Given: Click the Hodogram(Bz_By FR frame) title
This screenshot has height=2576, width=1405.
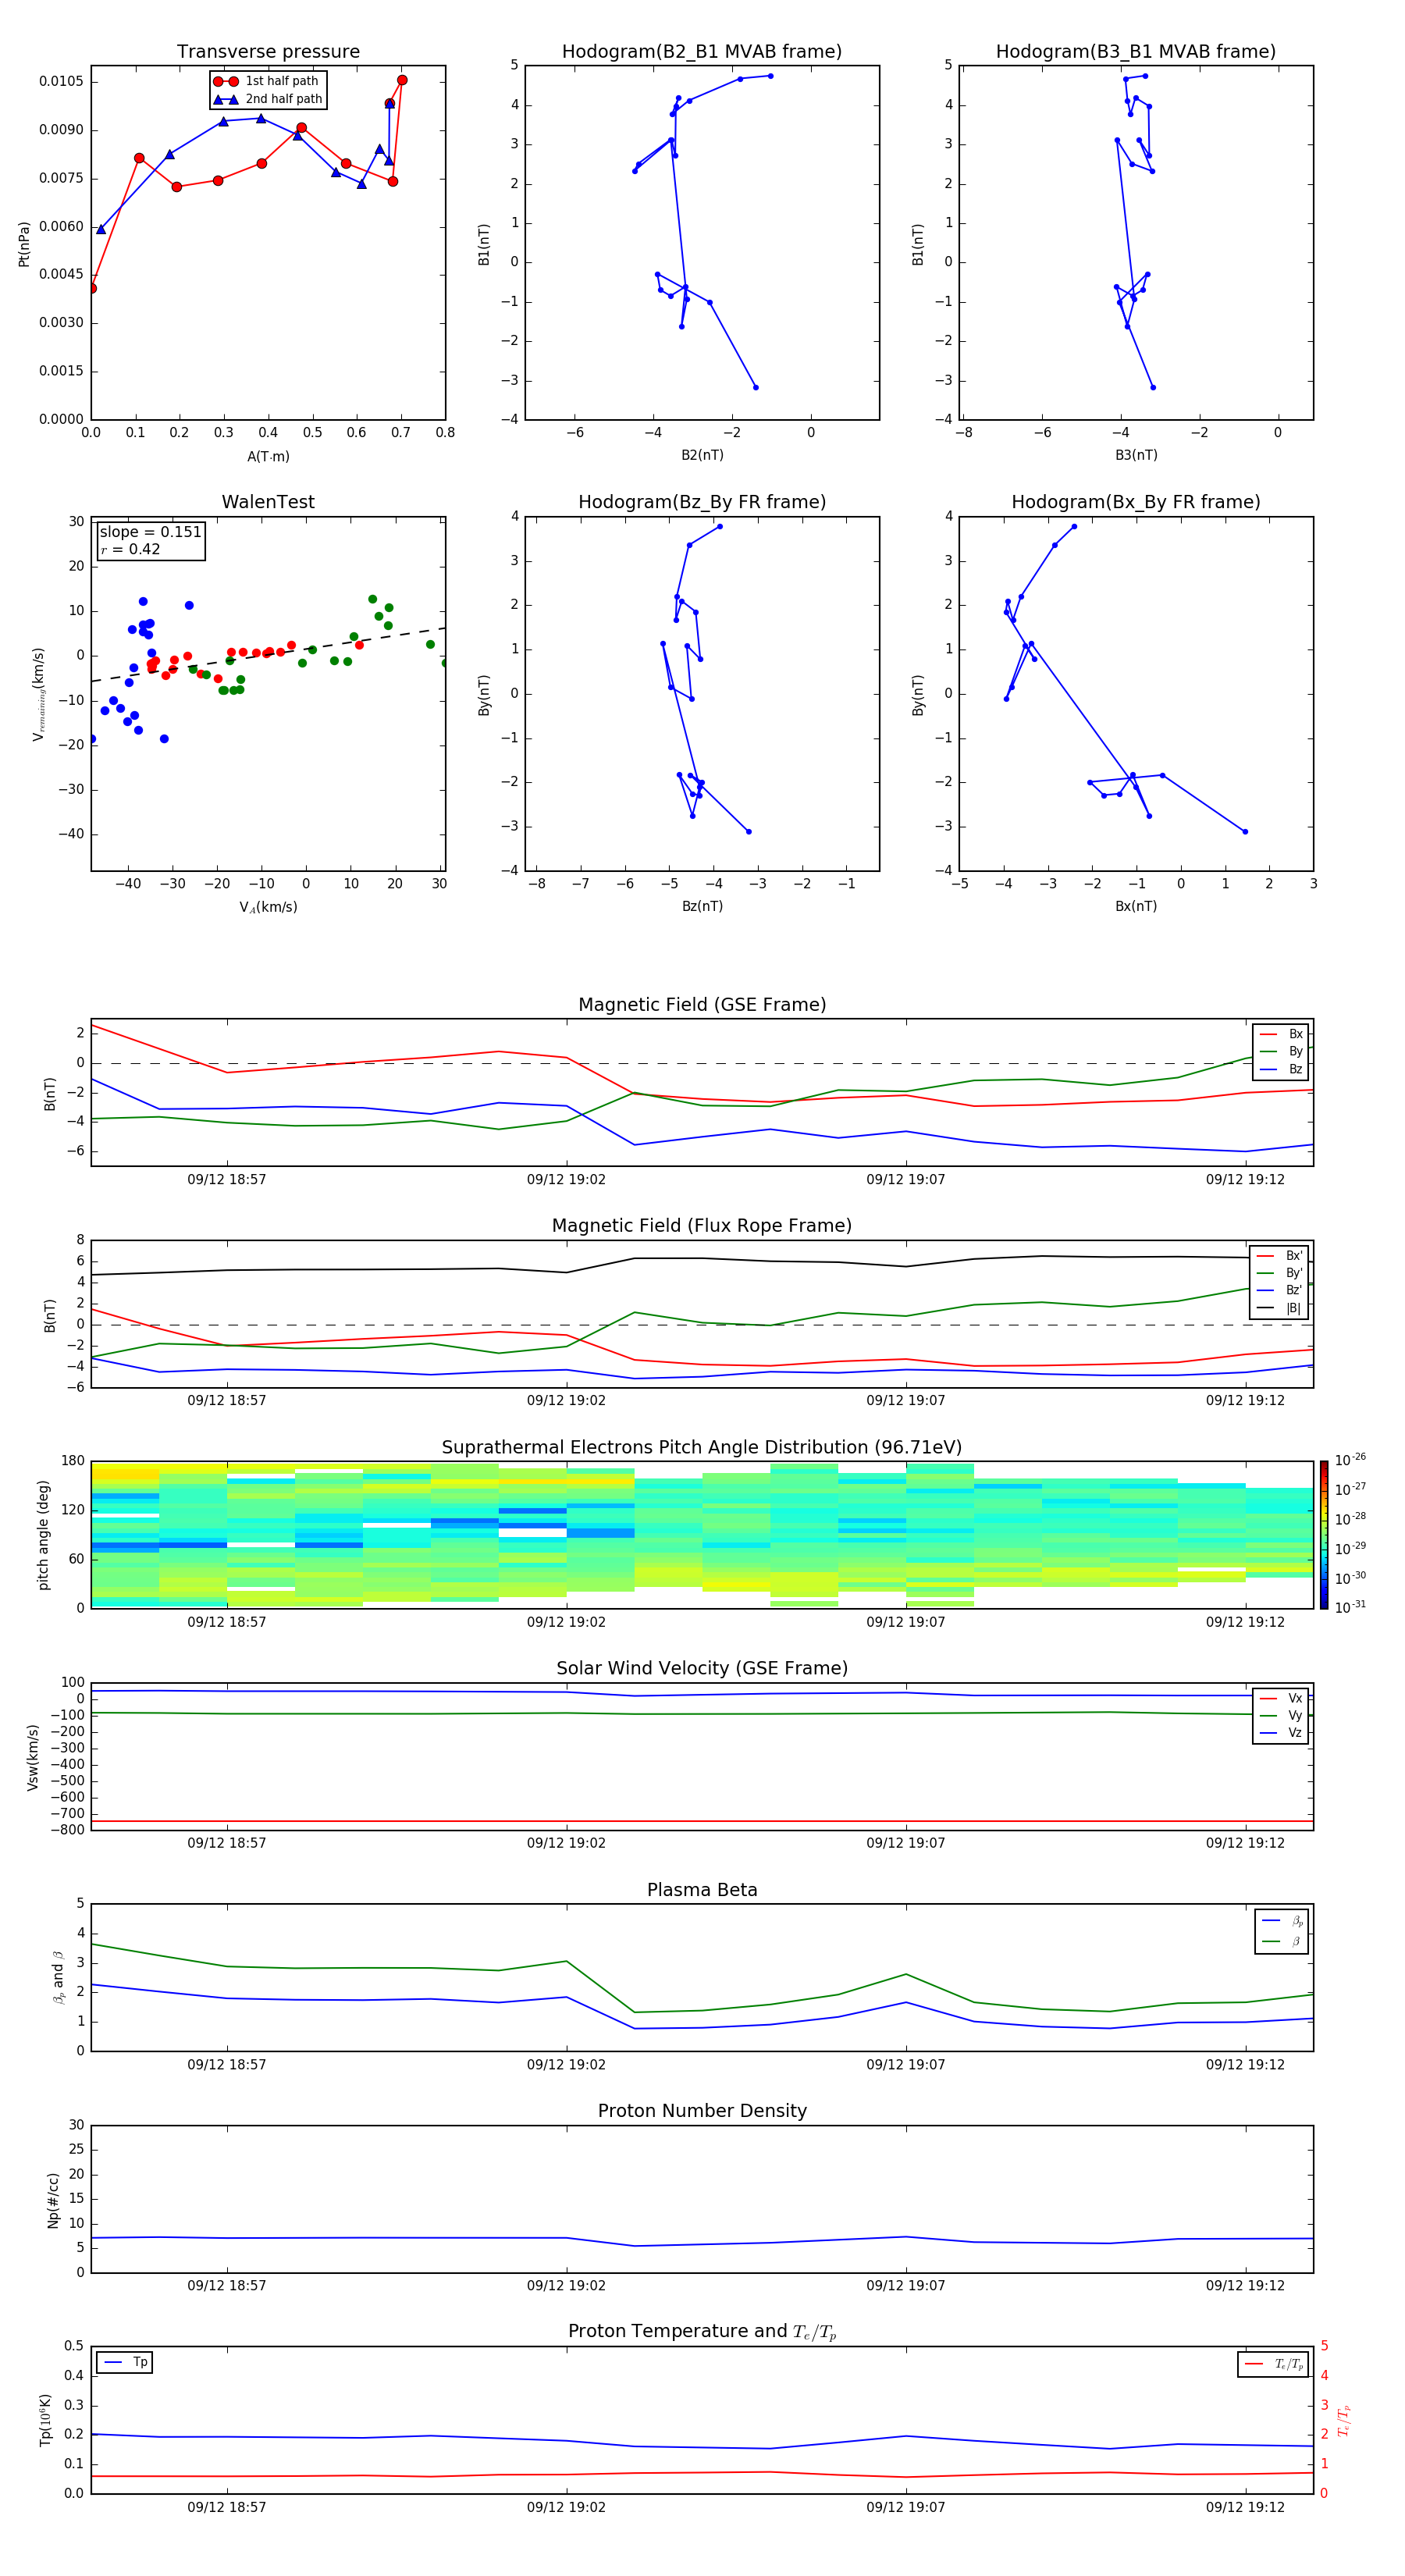Looking at the screenshot, I should point(702,502).
